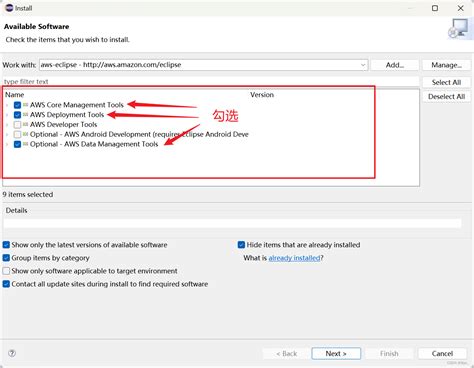Click the Manage... button
Image resolution: width=474 pixels, height=368 pixels.
tap(446, 65)
